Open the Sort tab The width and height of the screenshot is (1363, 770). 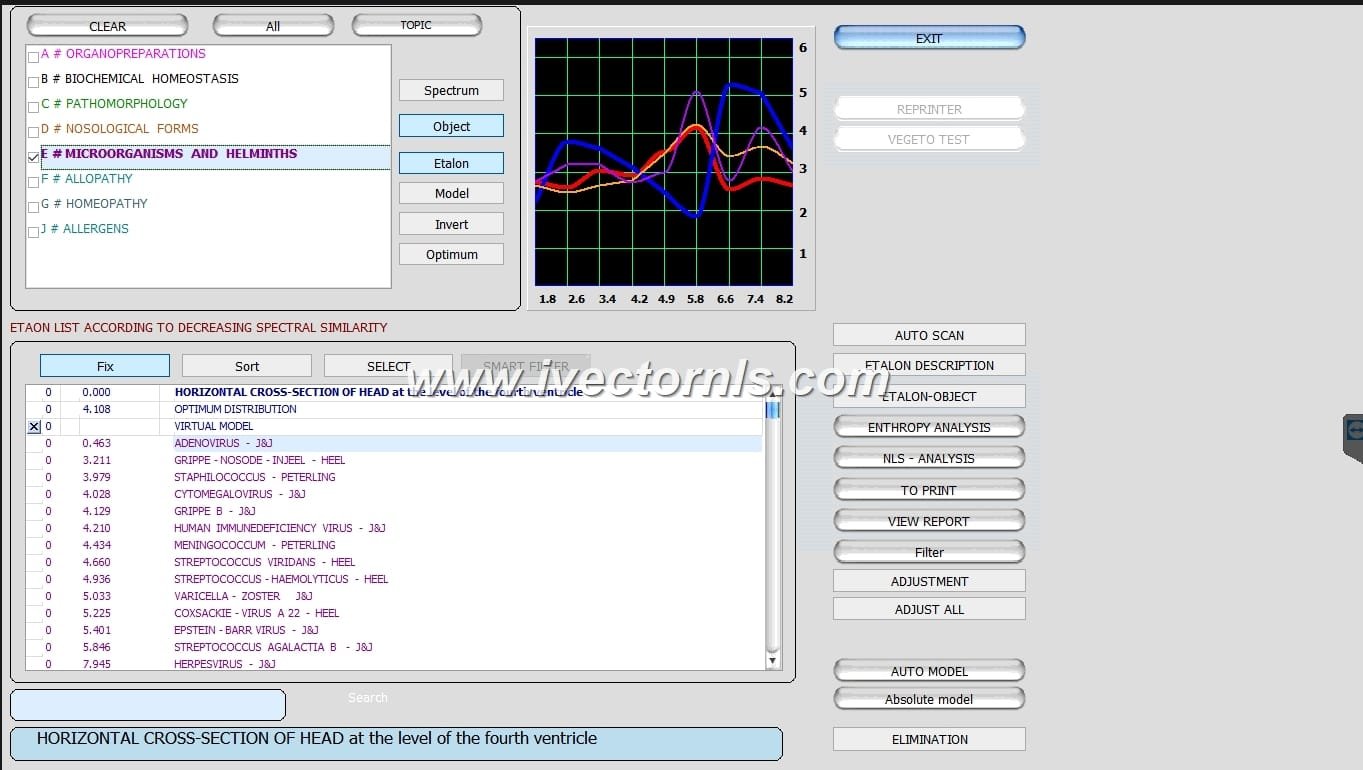pyautogui.click(x=246, y=365)
